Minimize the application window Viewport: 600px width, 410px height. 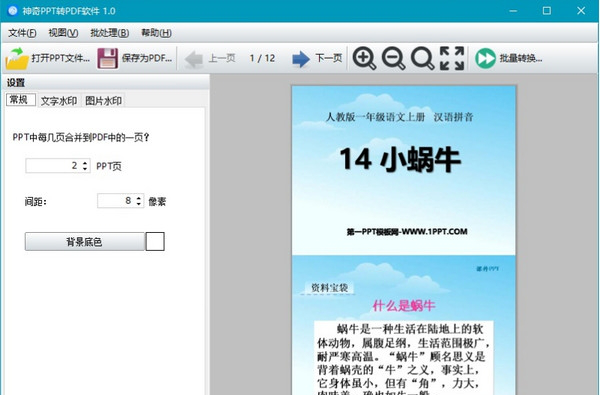tap(513, 11)
